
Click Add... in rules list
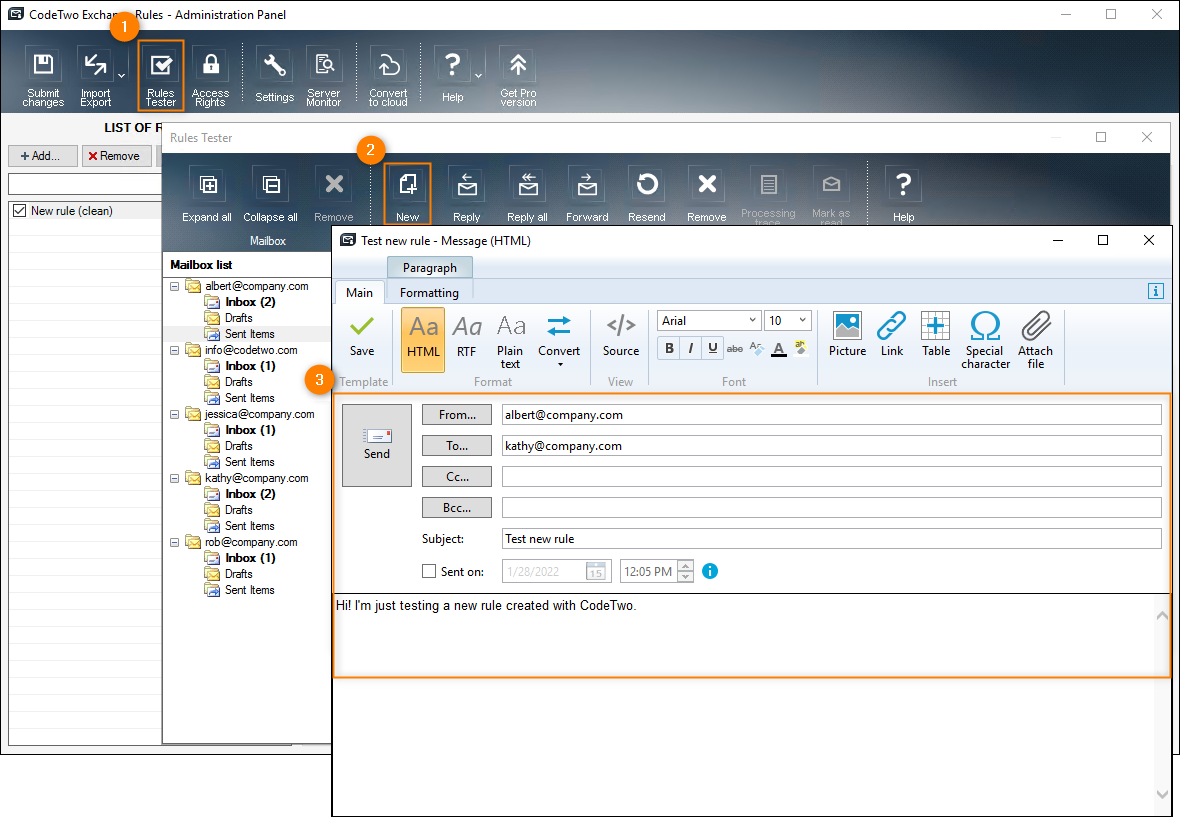point(43,156)
